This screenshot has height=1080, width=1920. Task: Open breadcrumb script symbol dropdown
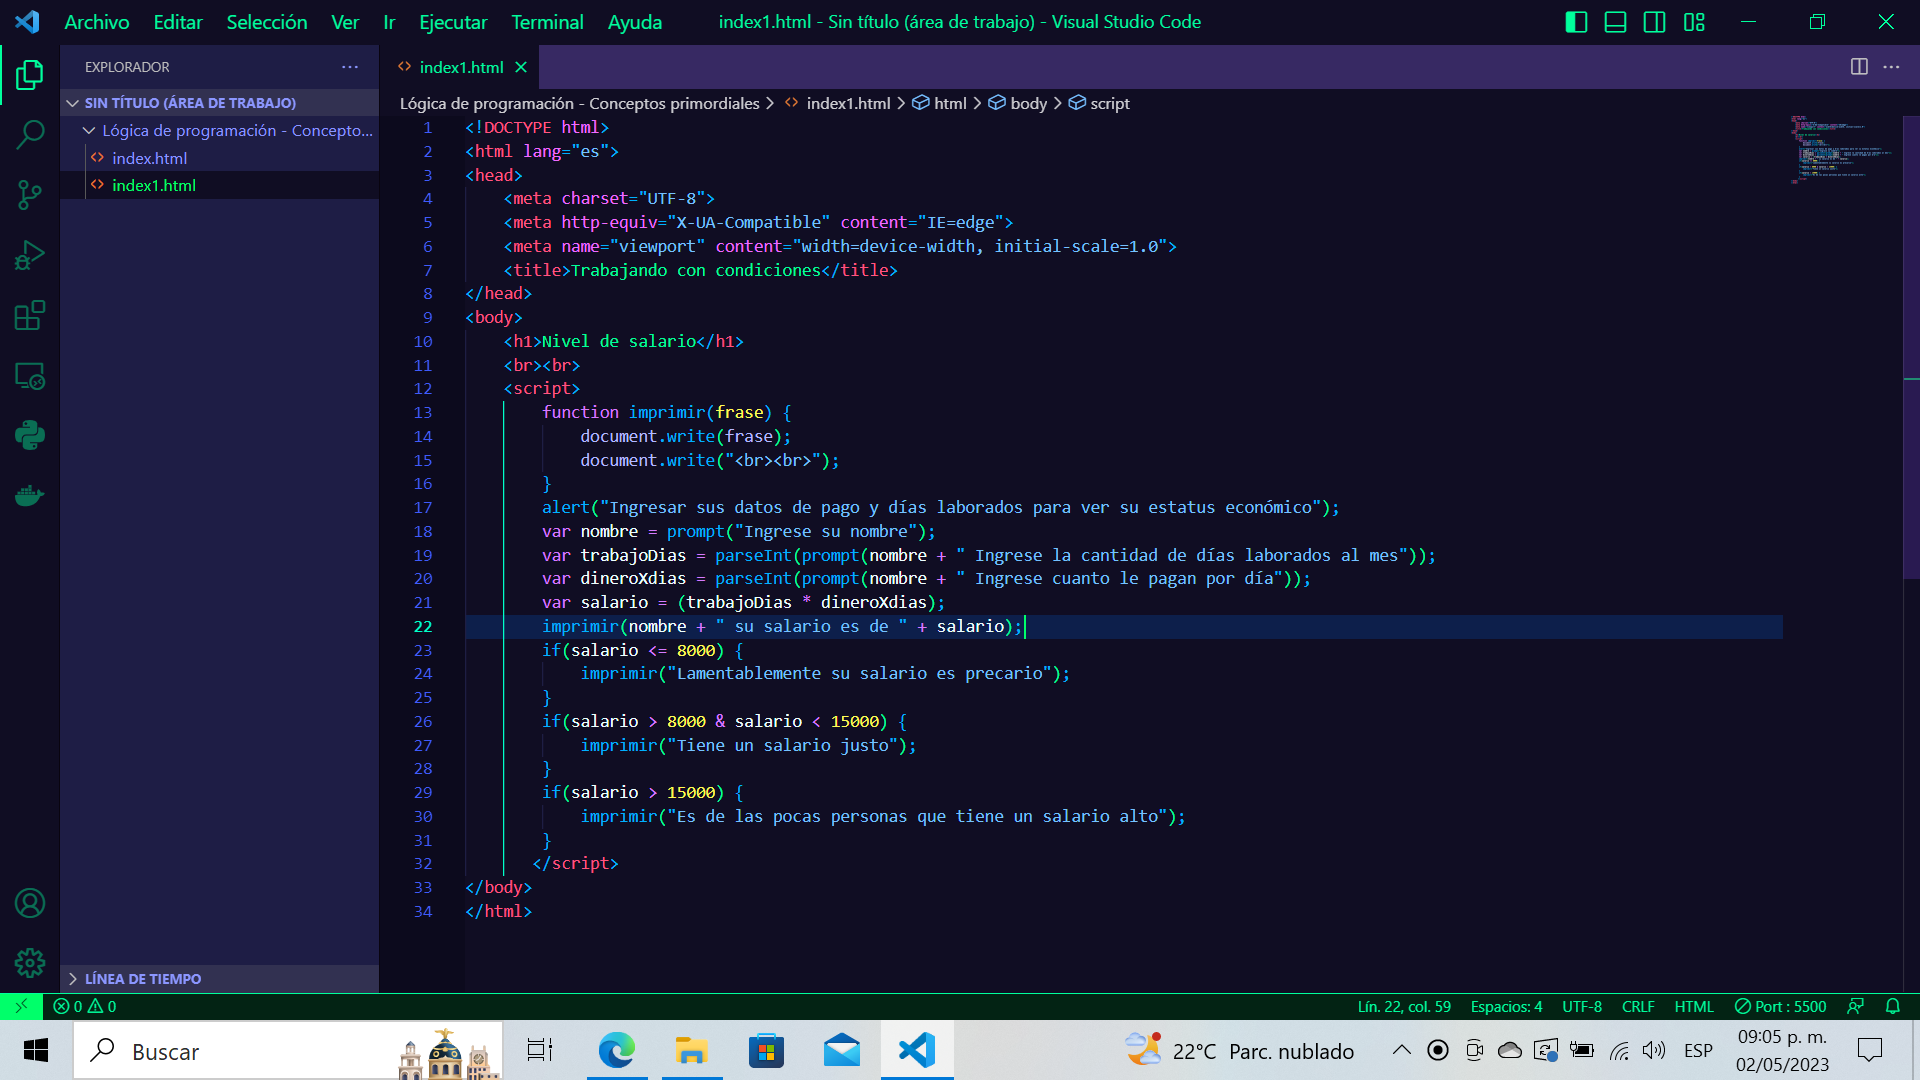pos(1099,103)
